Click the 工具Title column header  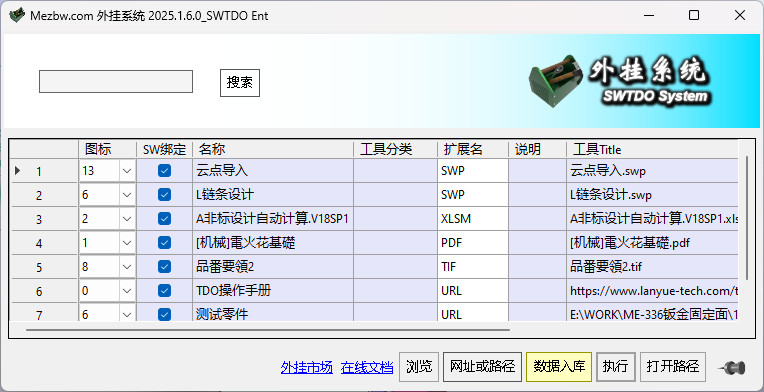[x=652, y=149]
